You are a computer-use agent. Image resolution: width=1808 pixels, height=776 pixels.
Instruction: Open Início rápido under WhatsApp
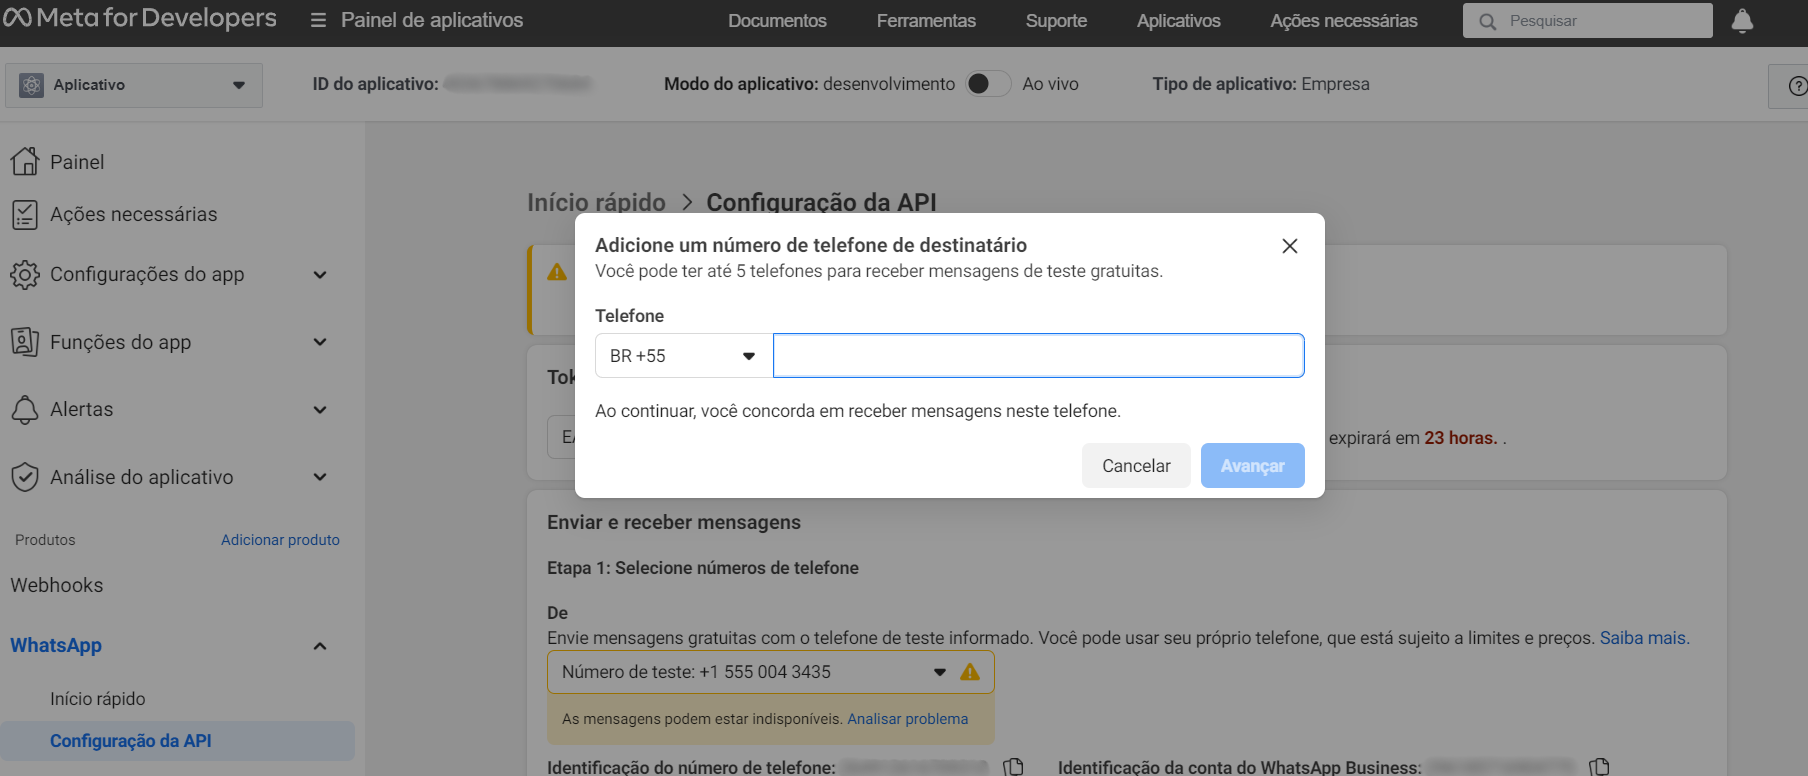[98, 699]
